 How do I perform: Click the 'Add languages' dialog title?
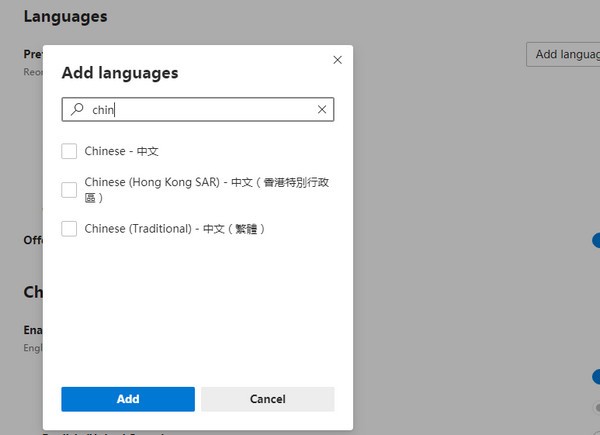[120, 73]
